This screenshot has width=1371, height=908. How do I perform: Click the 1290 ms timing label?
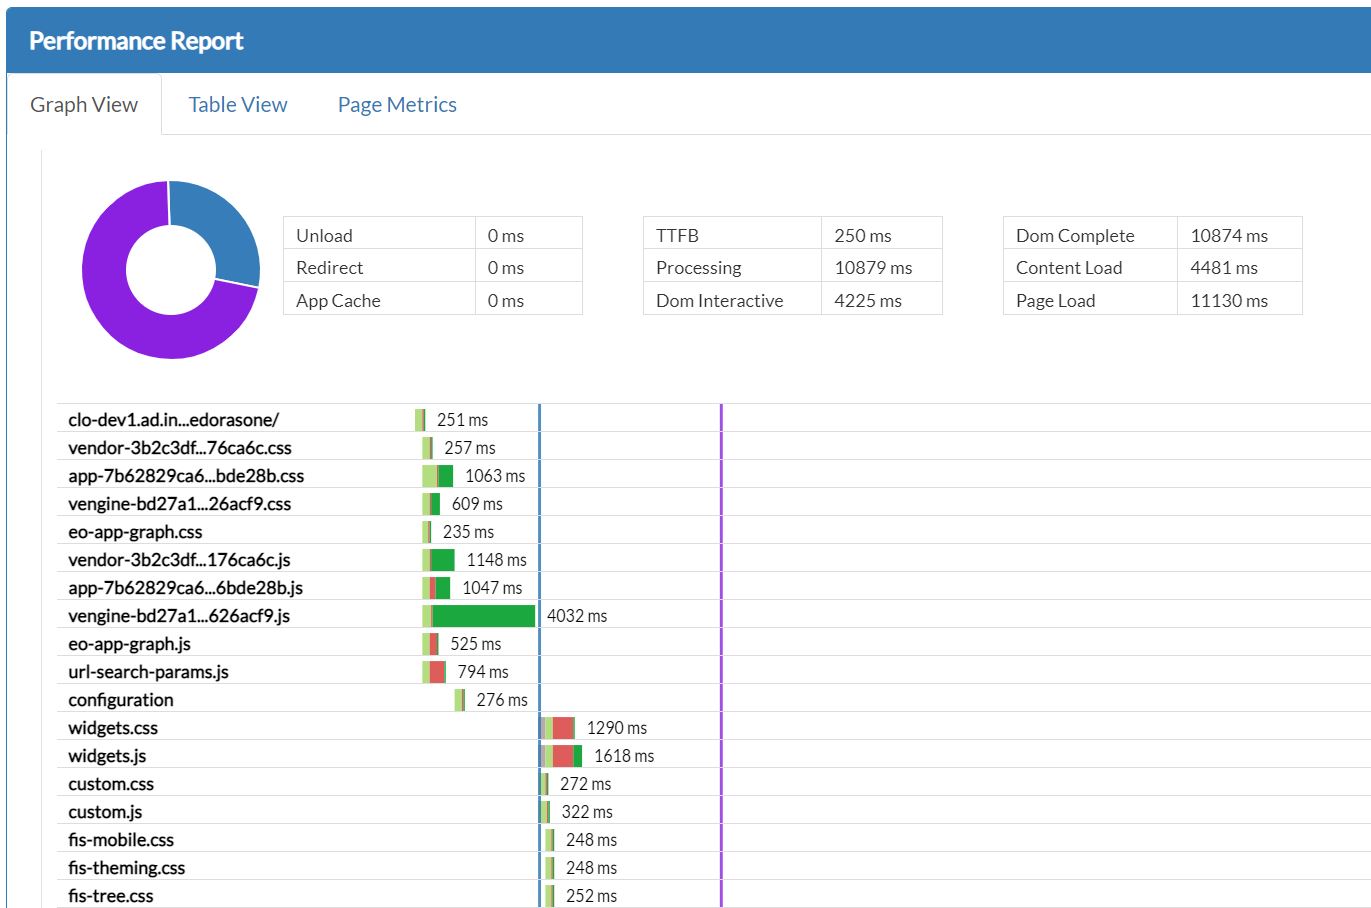tap(617, 728)
